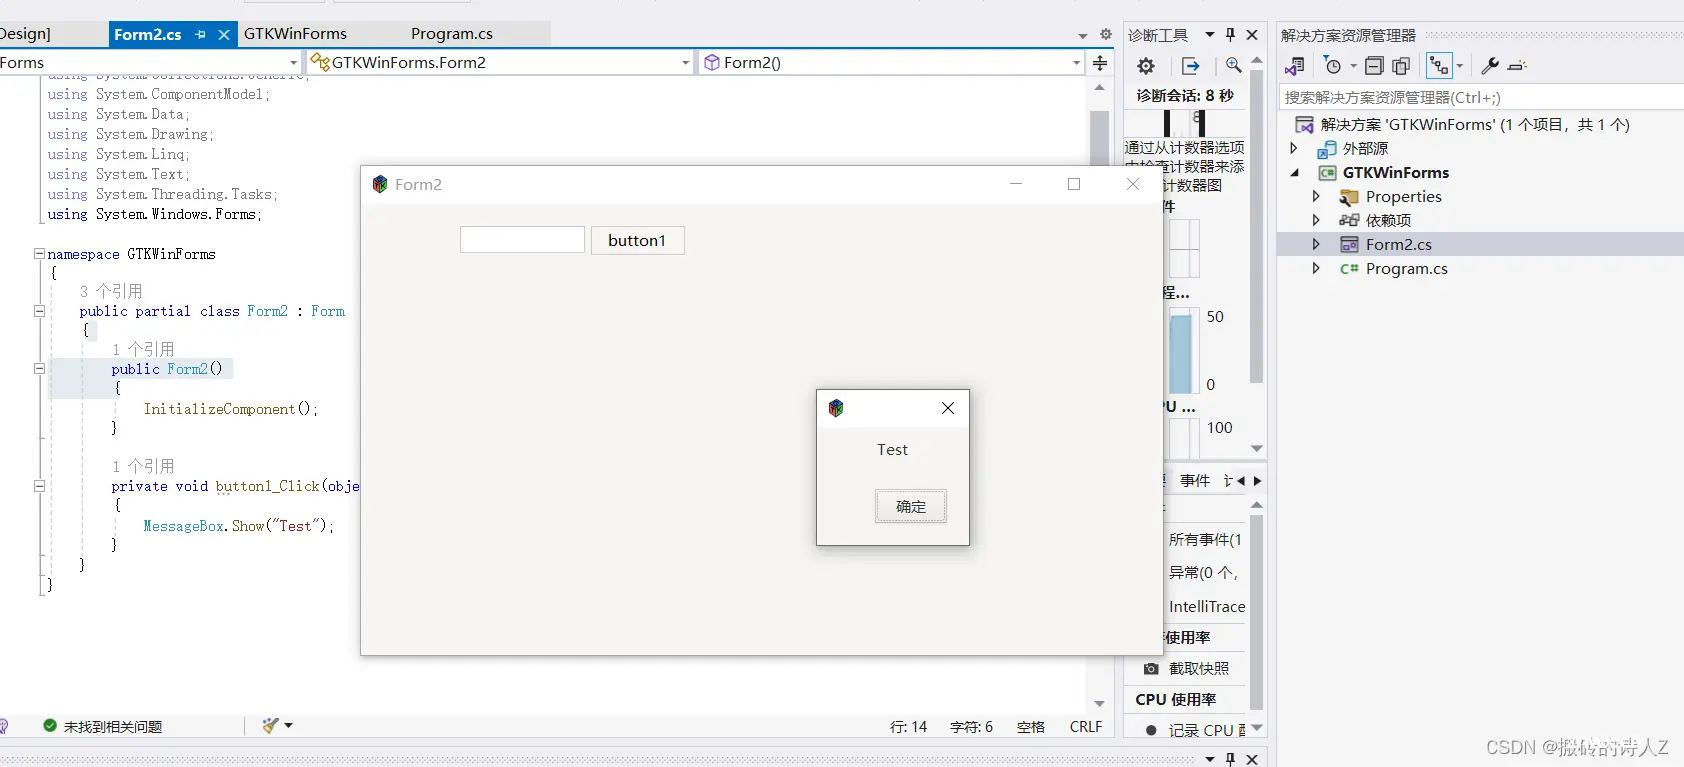
Task: Close the diagnostic tools panel
Action: point(1252,34)
